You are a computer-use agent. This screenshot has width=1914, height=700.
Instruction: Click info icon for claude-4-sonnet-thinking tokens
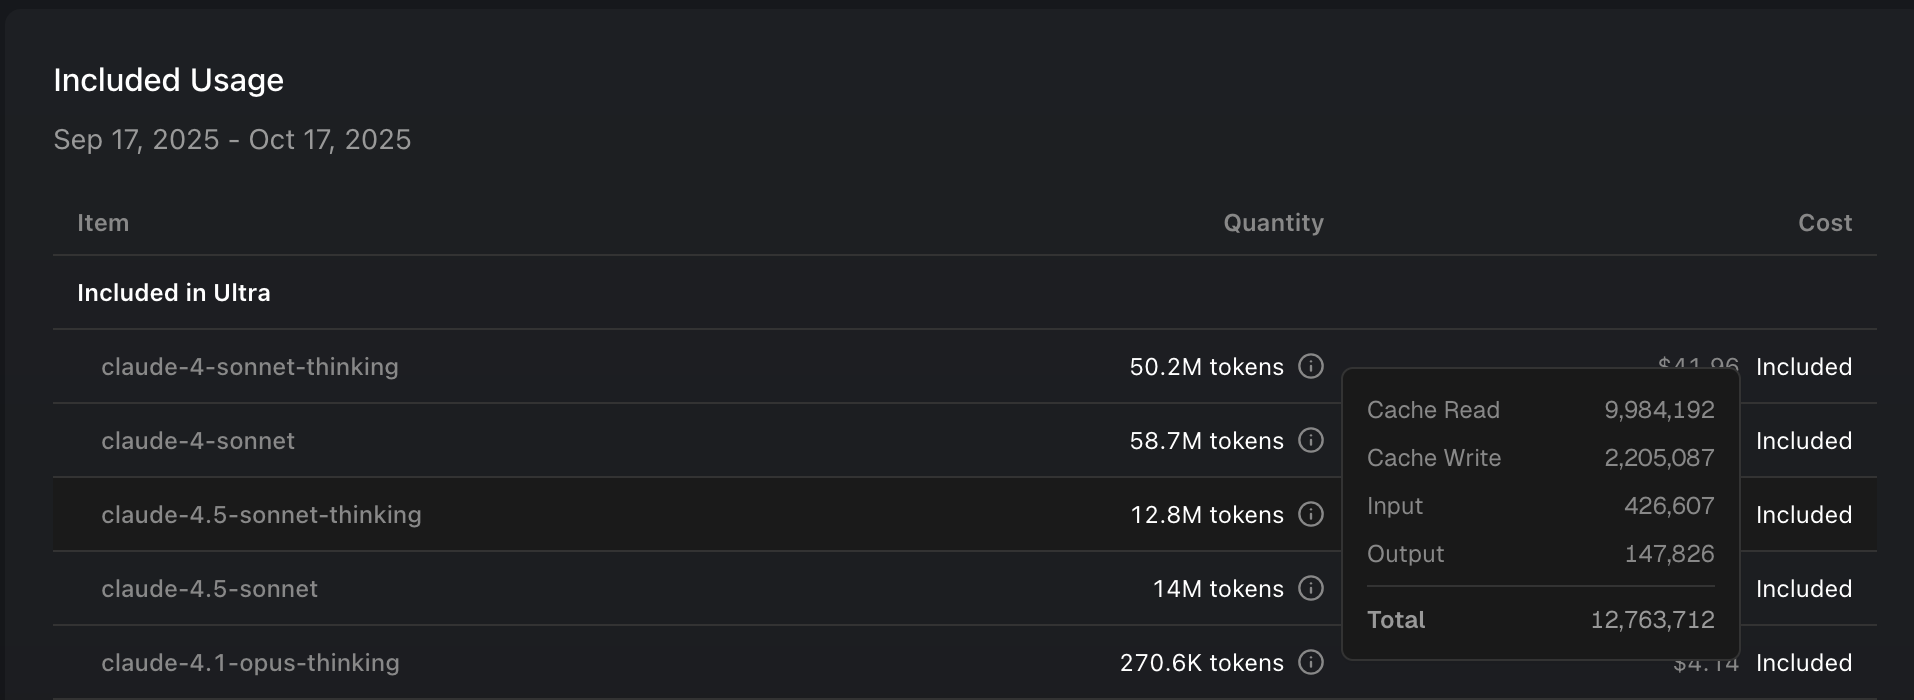pyautogui.click(x=1310, y=367)
